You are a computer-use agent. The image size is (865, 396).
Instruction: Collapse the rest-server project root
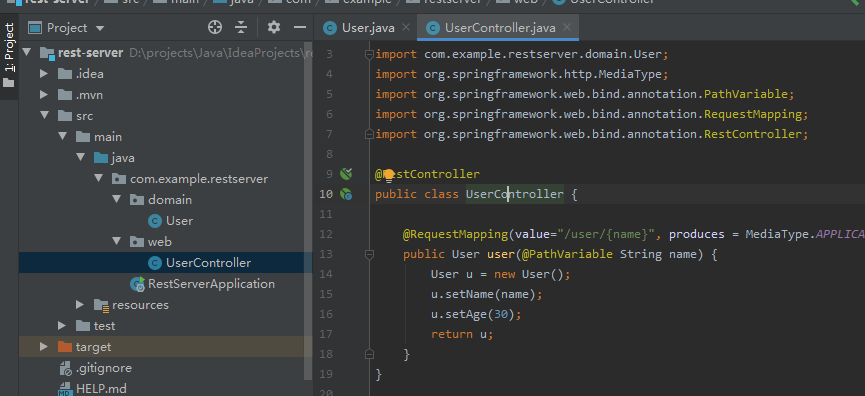pyautogui.click(x=26, y=53)
